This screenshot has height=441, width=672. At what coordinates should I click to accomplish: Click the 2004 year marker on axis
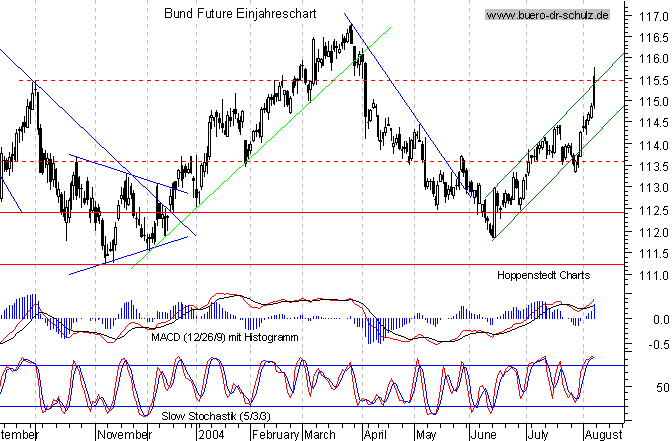[x=211, y=435]
